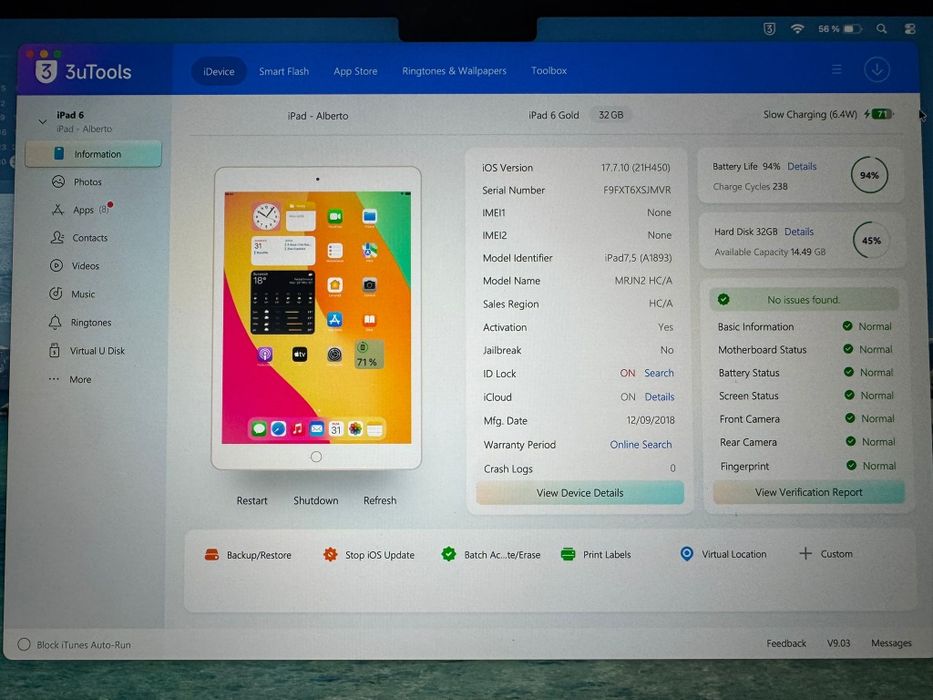Click the 32GB capacity badge
Image resolution: width=933 pixels, height=700 pixels.
[x=610, y=115]
